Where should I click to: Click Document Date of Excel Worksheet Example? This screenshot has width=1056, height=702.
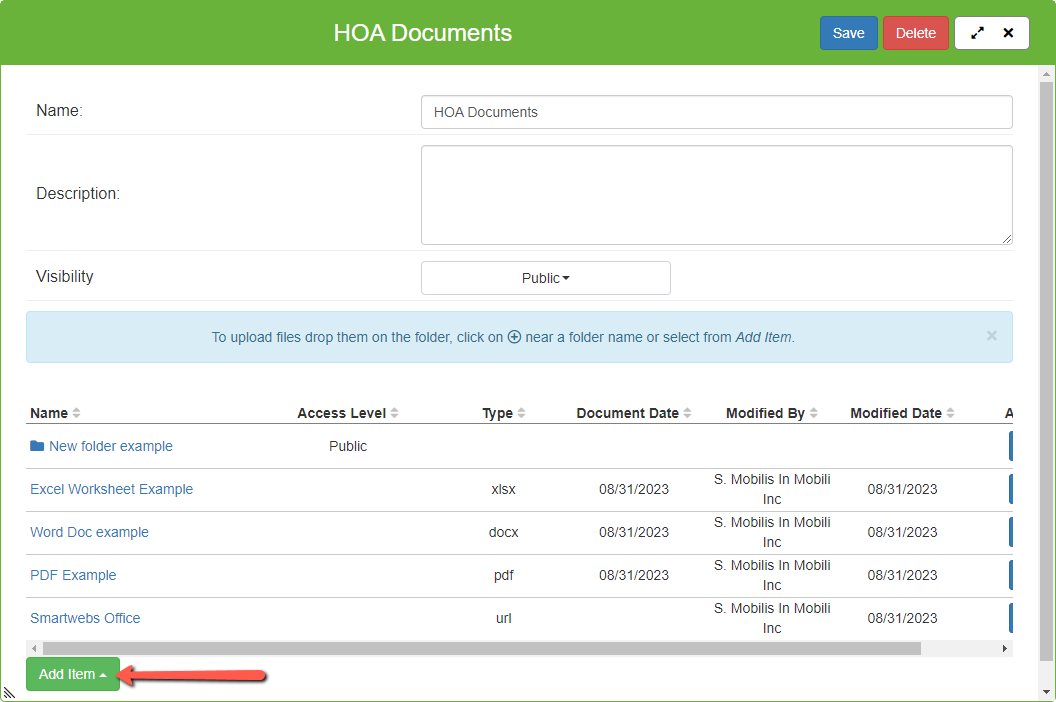[x=634, y=489]
